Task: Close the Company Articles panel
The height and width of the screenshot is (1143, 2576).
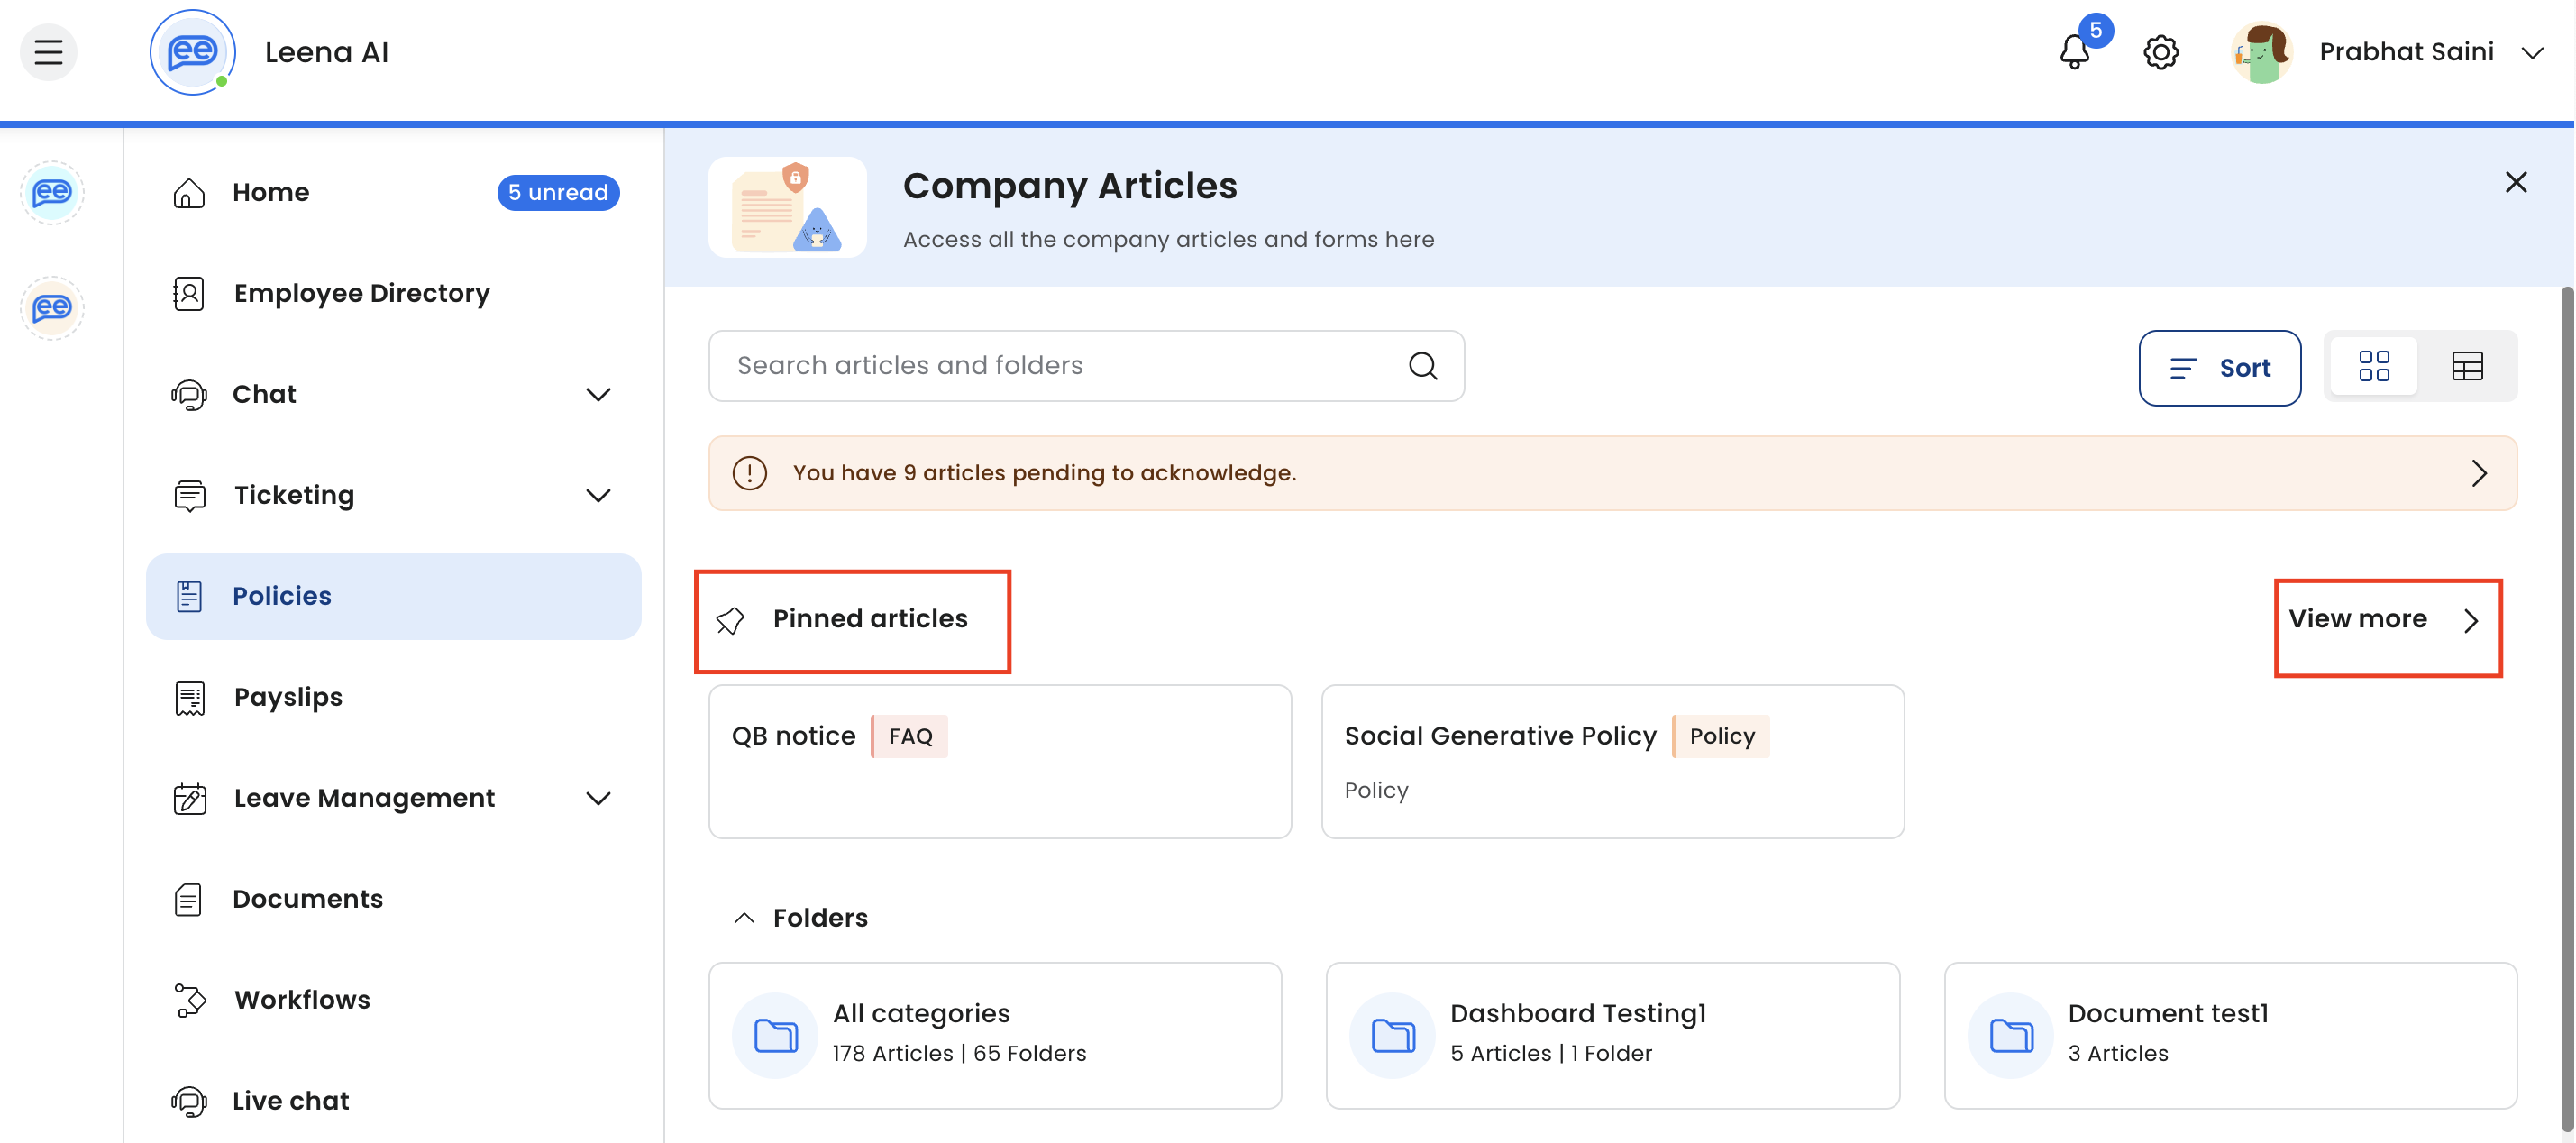Action: (2515, 182)
